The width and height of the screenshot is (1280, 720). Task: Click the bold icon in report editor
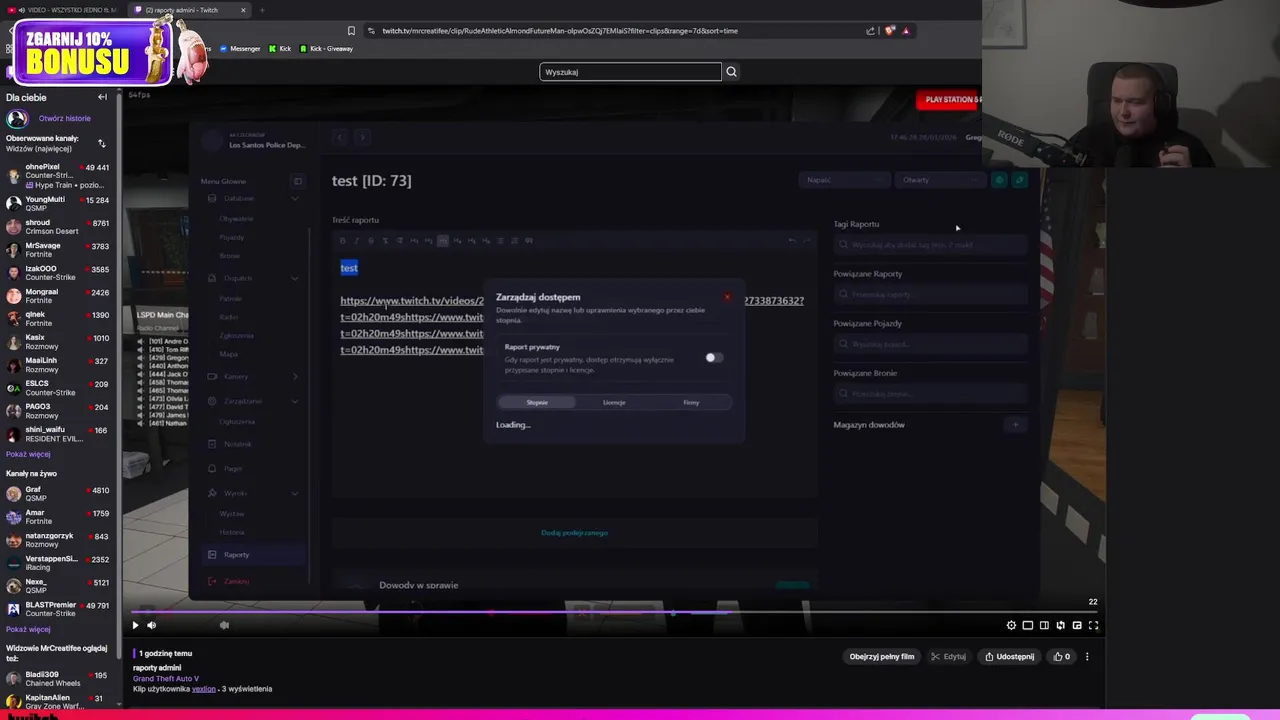(x=342, y=241)
